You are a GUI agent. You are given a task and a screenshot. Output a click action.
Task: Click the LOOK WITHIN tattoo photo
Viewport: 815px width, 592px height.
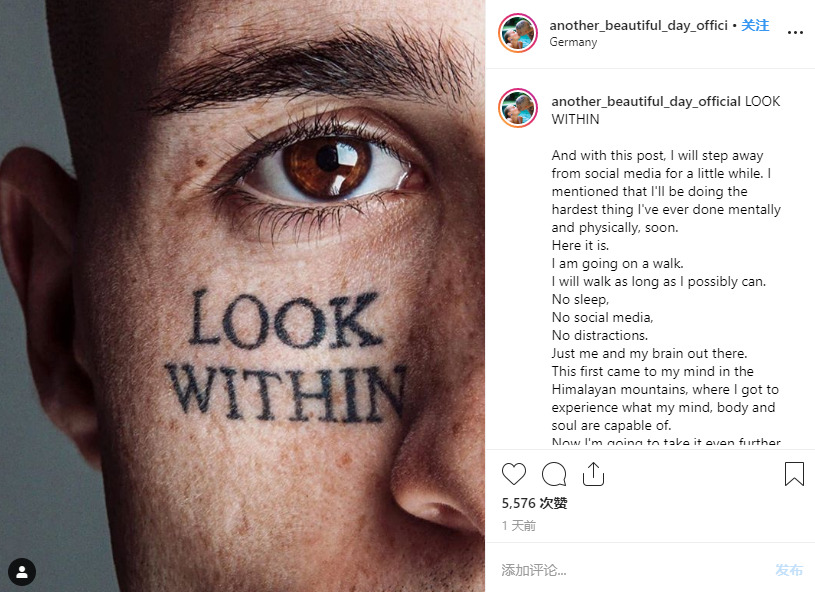242,296
